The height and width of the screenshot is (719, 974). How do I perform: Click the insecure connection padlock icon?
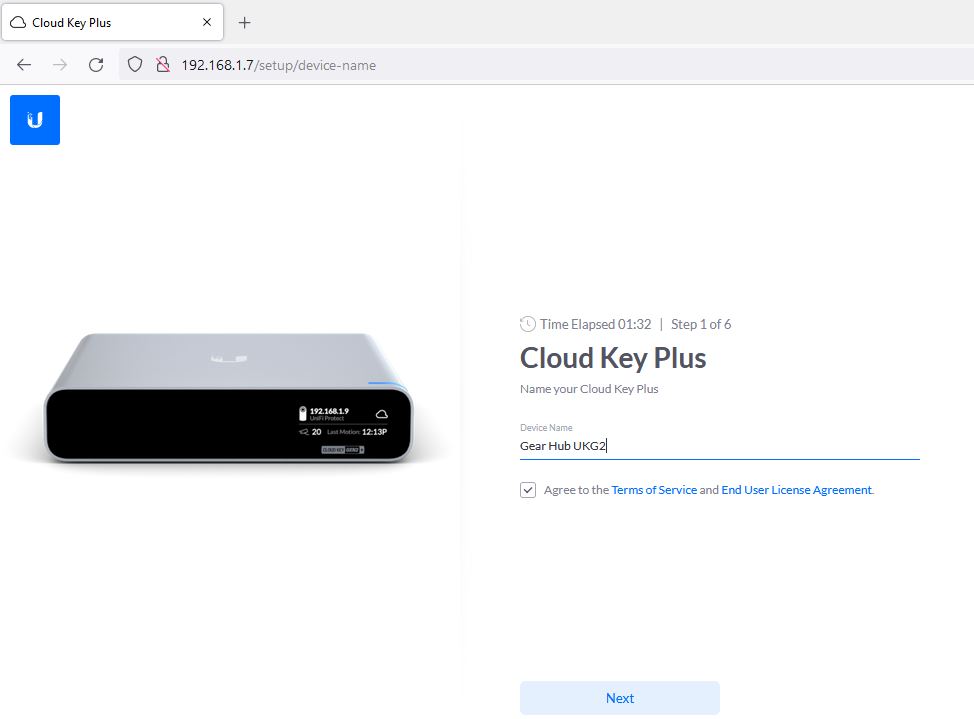tap(163, 65)
